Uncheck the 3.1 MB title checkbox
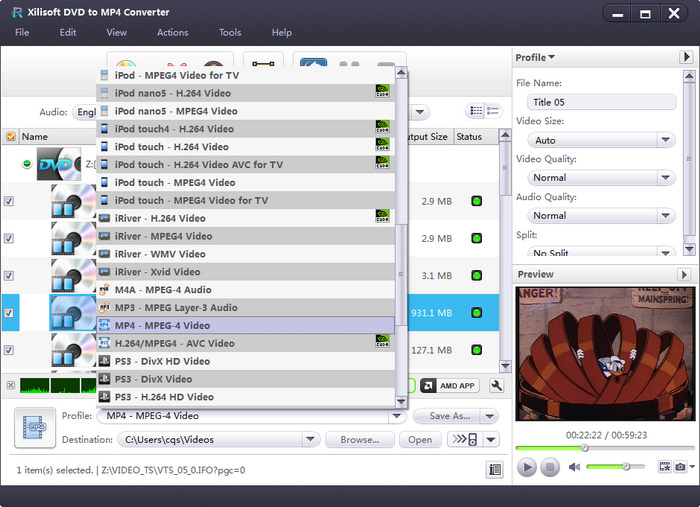This screenshot has width=700, height=507. tap(9, 275)
